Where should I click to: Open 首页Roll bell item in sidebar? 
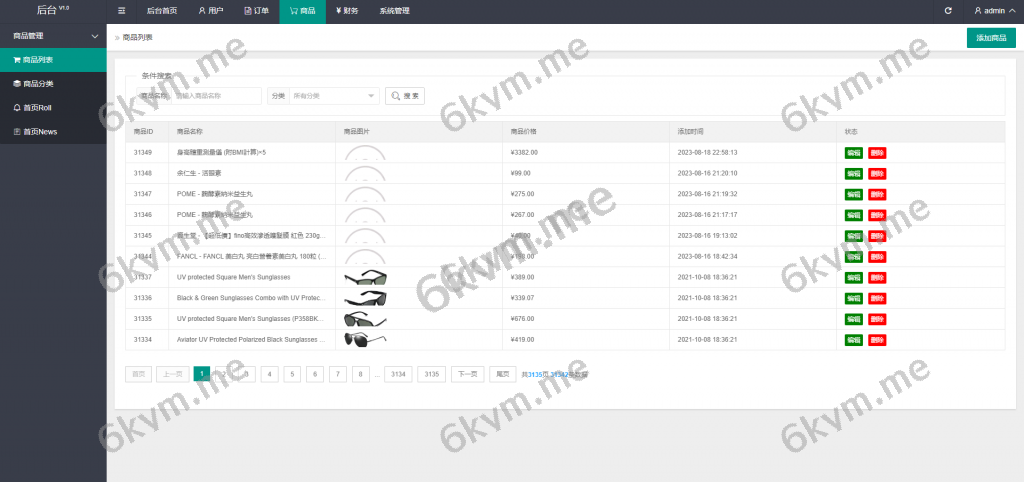pyautogui.click(x=53, y=108)
